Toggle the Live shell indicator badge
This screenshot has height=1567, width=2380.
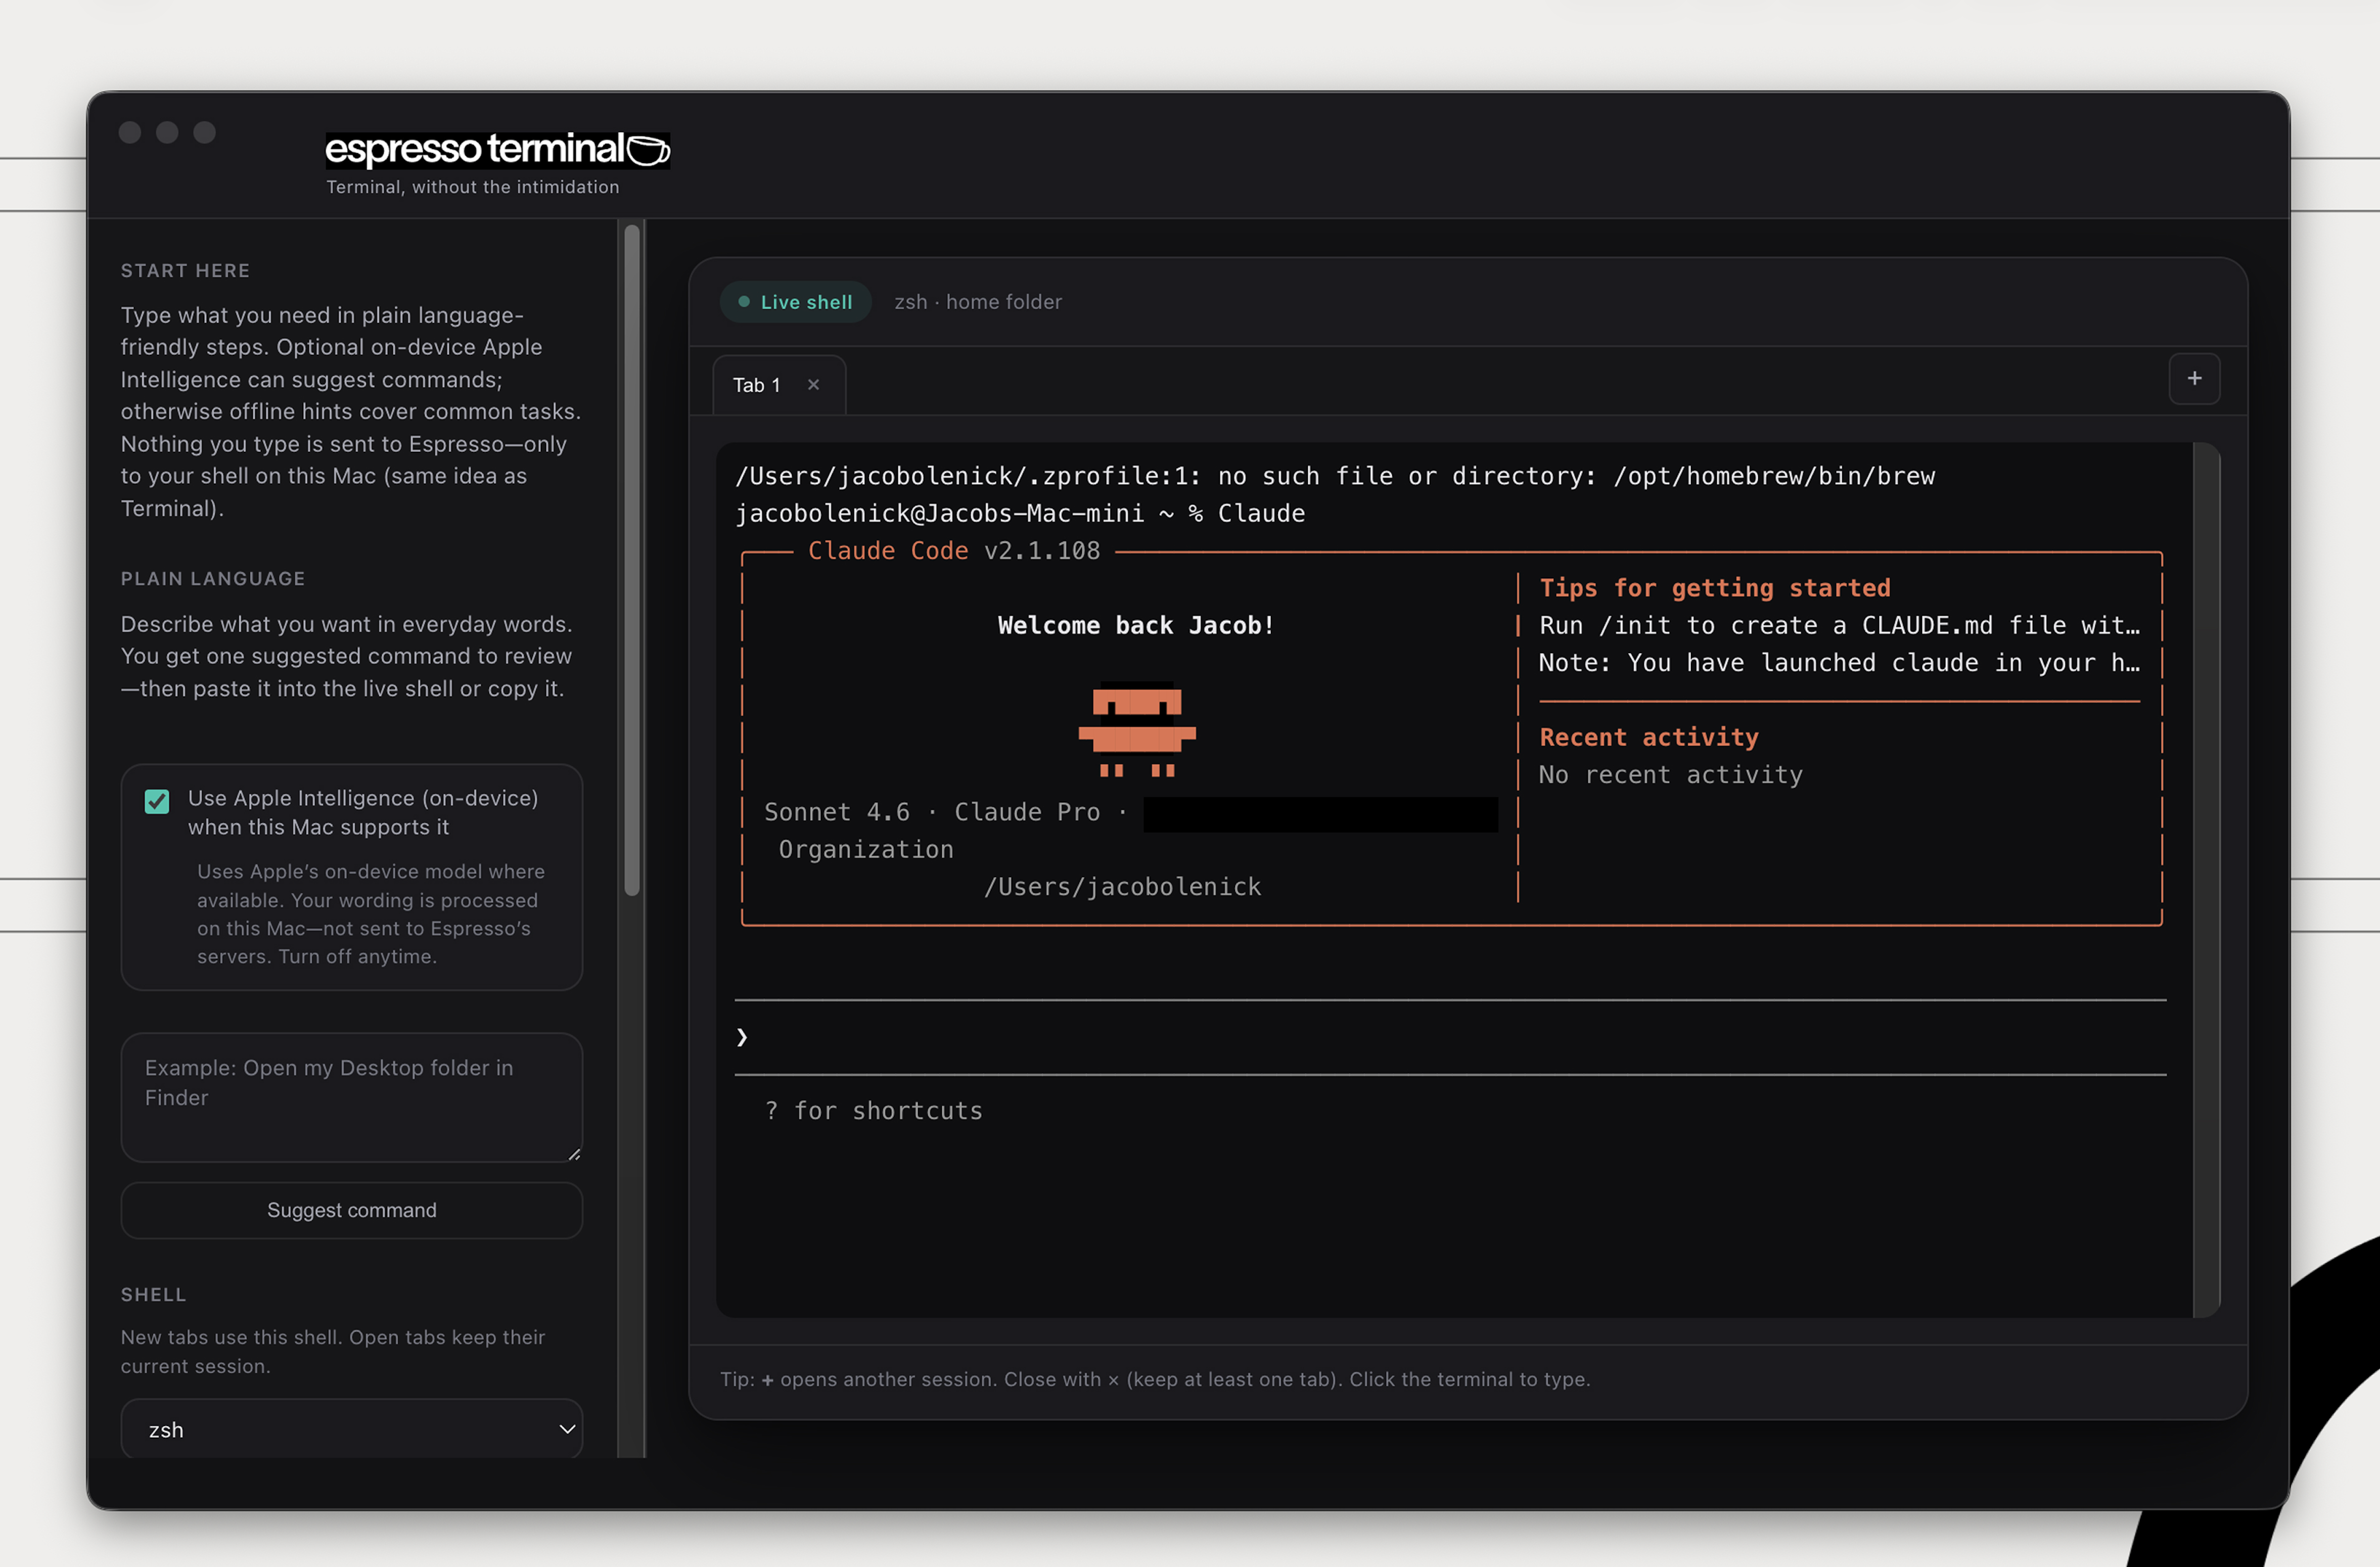pos(795,302)
